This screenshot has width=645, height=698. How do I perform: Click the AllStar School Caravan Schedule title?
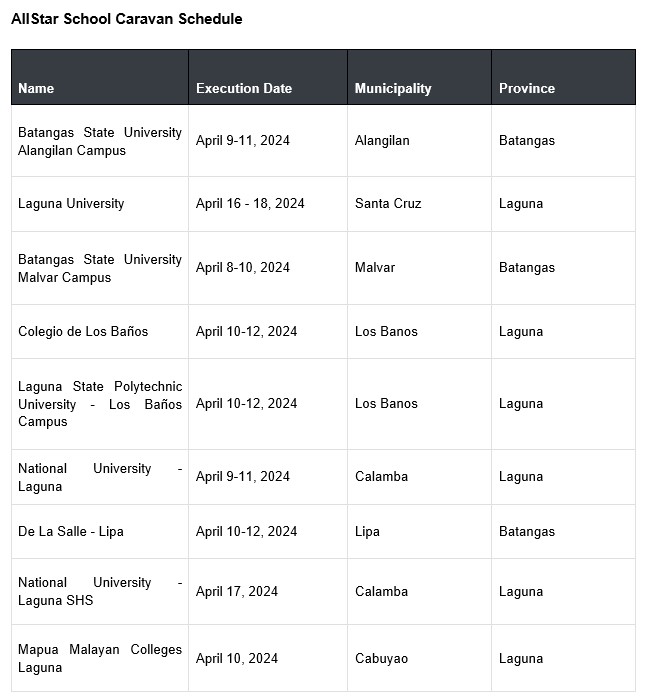tap(127, 19)
